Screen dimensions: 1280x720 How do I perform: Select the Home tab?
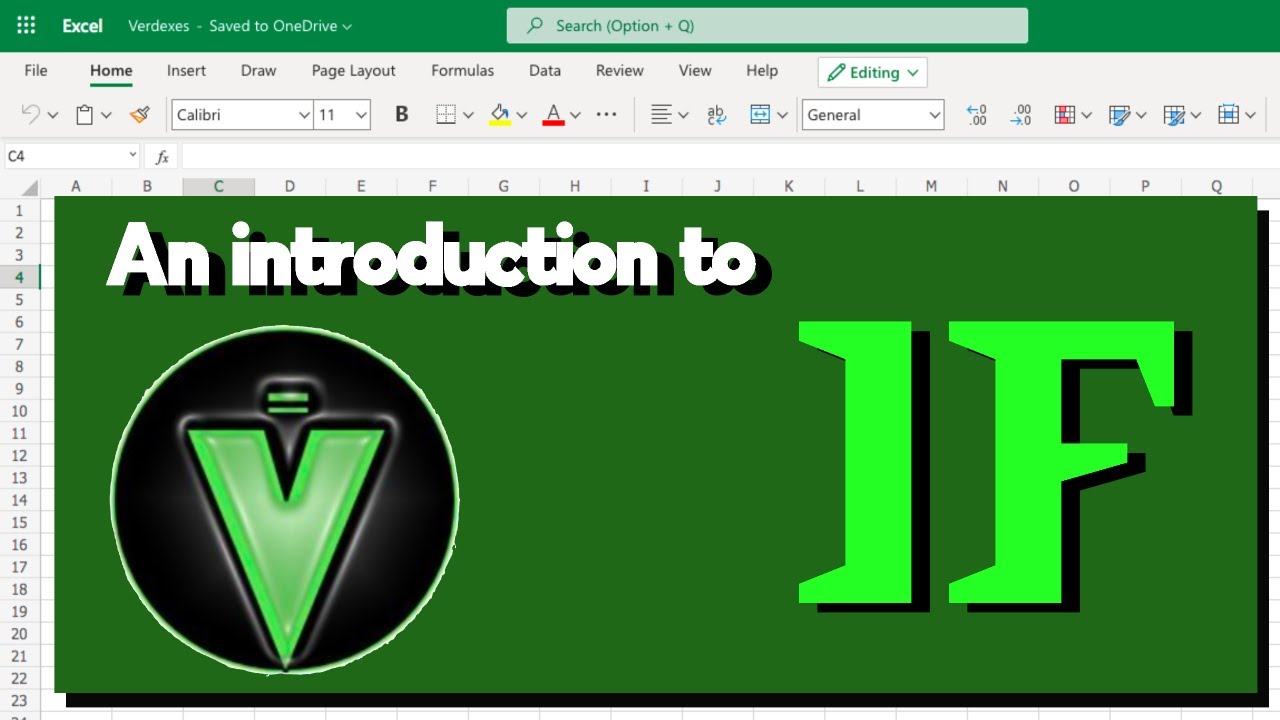click(111, 71)
